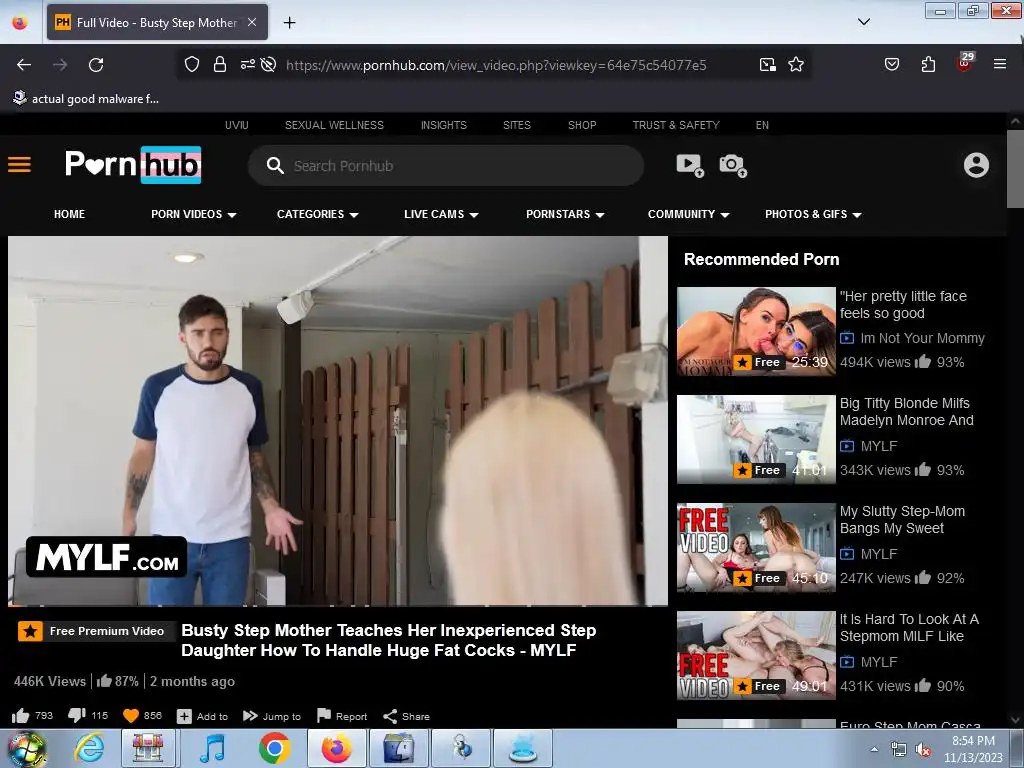
Task: Click the main video player
Action: (338, 421)
